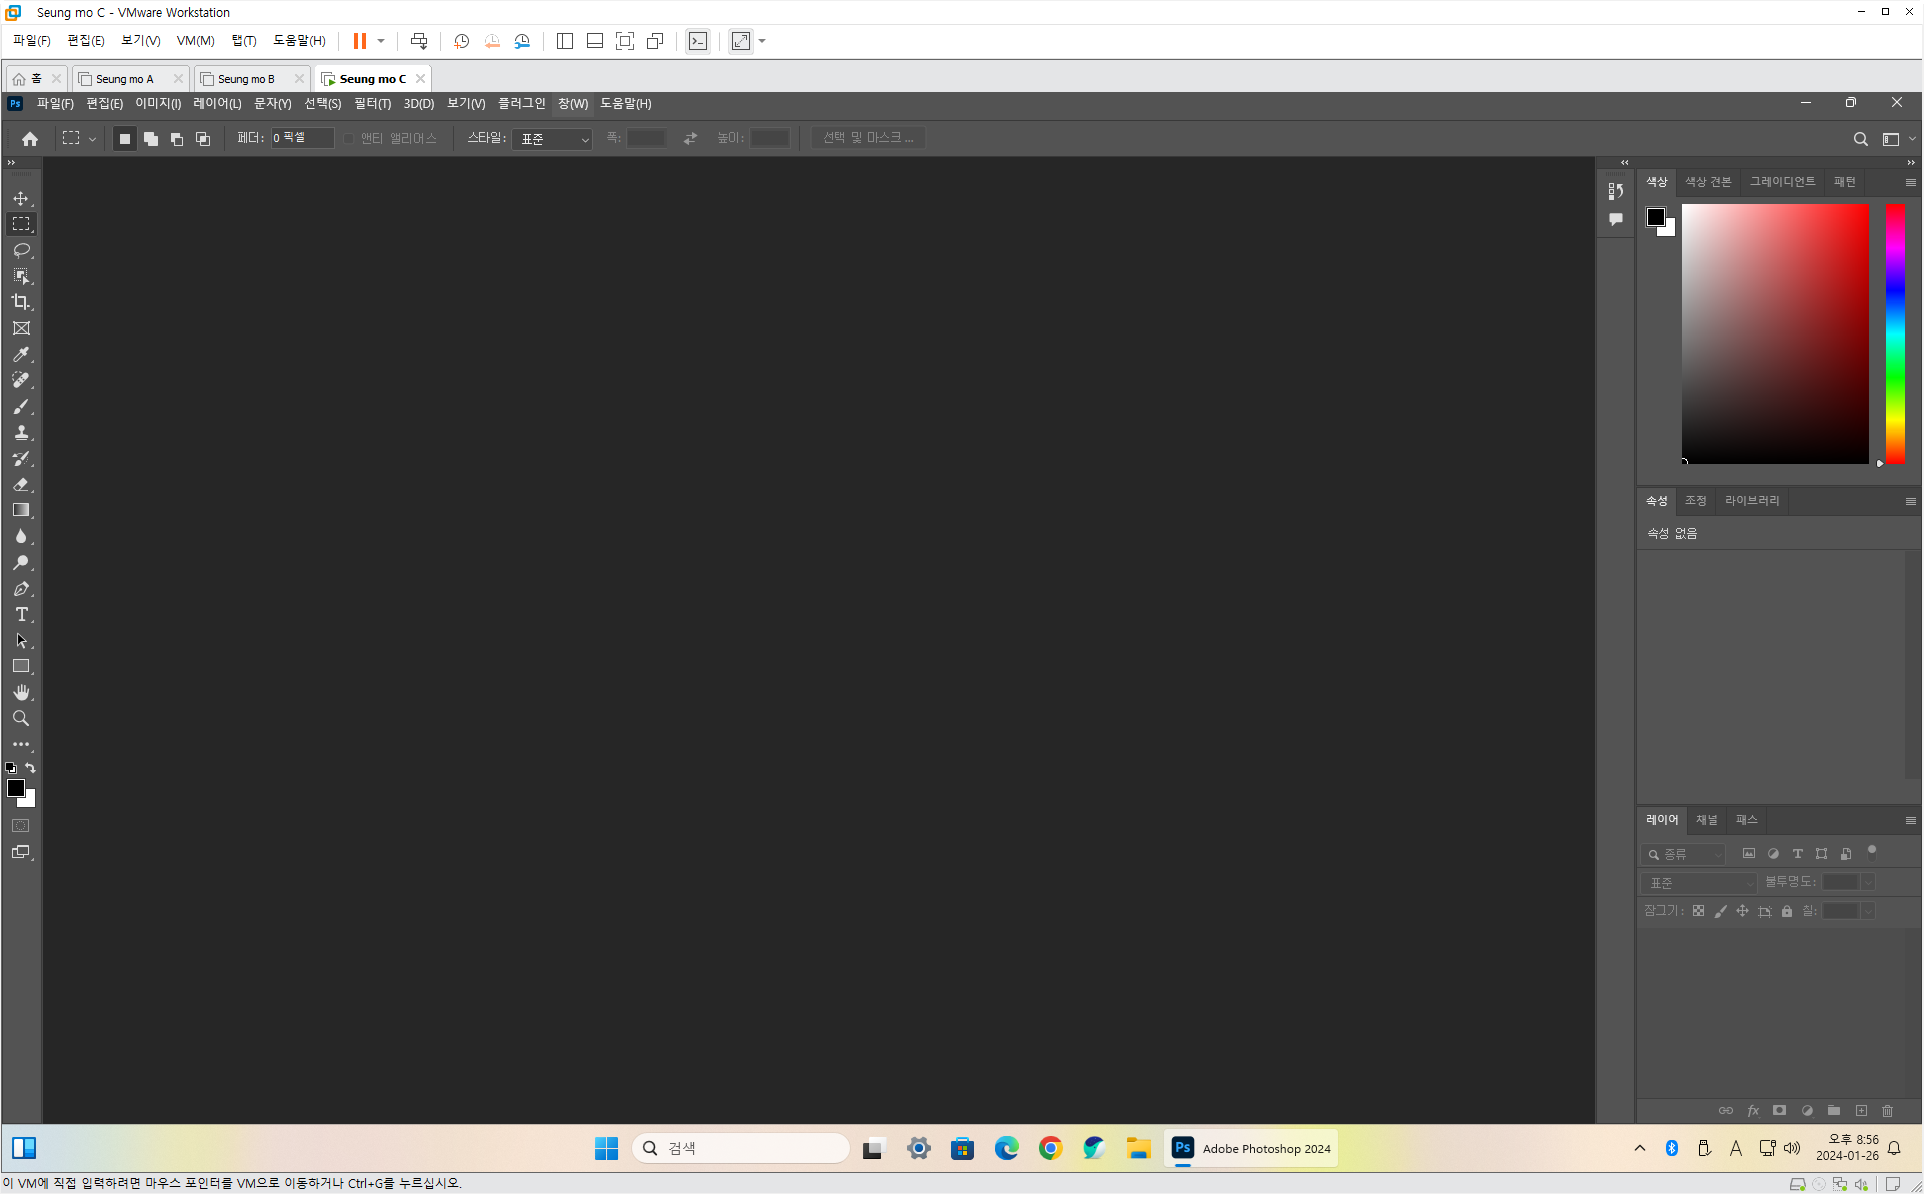1924x1194 pixels.
Task: Click the 페더 pixel input field
Action: click(x=301, y=138)
